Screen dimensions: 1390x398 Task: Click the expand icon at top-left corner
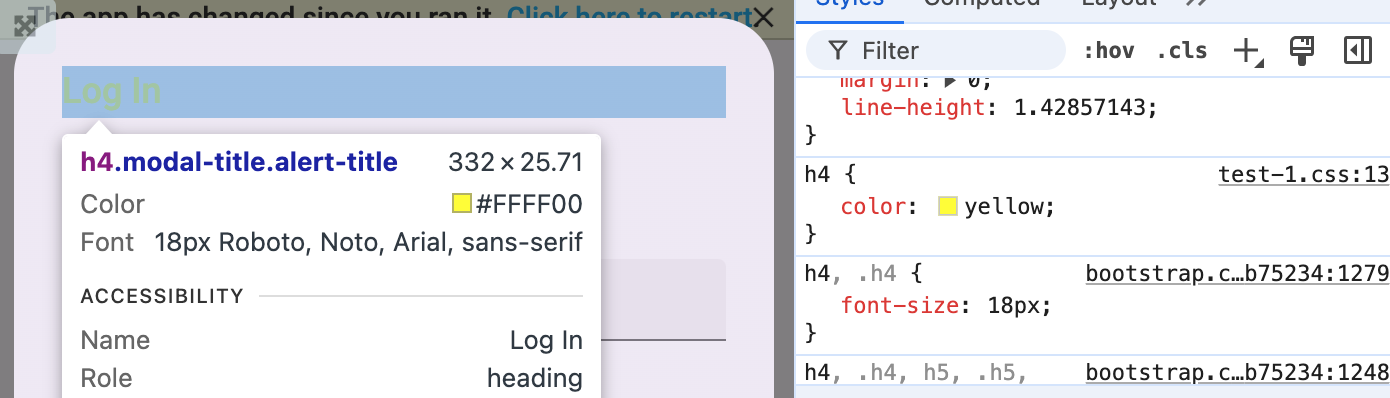24,25
